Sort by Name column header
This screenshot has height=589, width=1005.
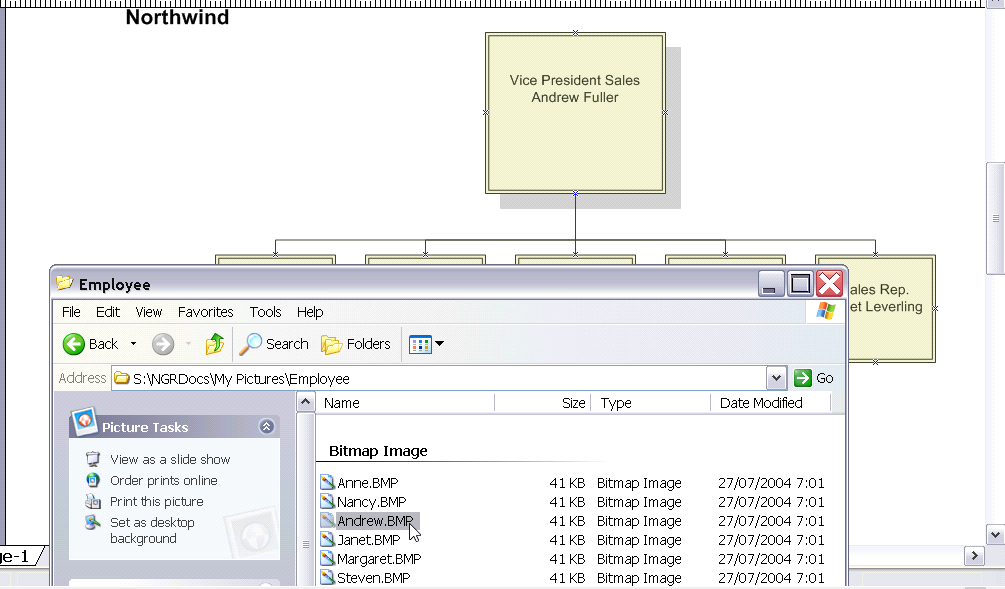[404, 403]
